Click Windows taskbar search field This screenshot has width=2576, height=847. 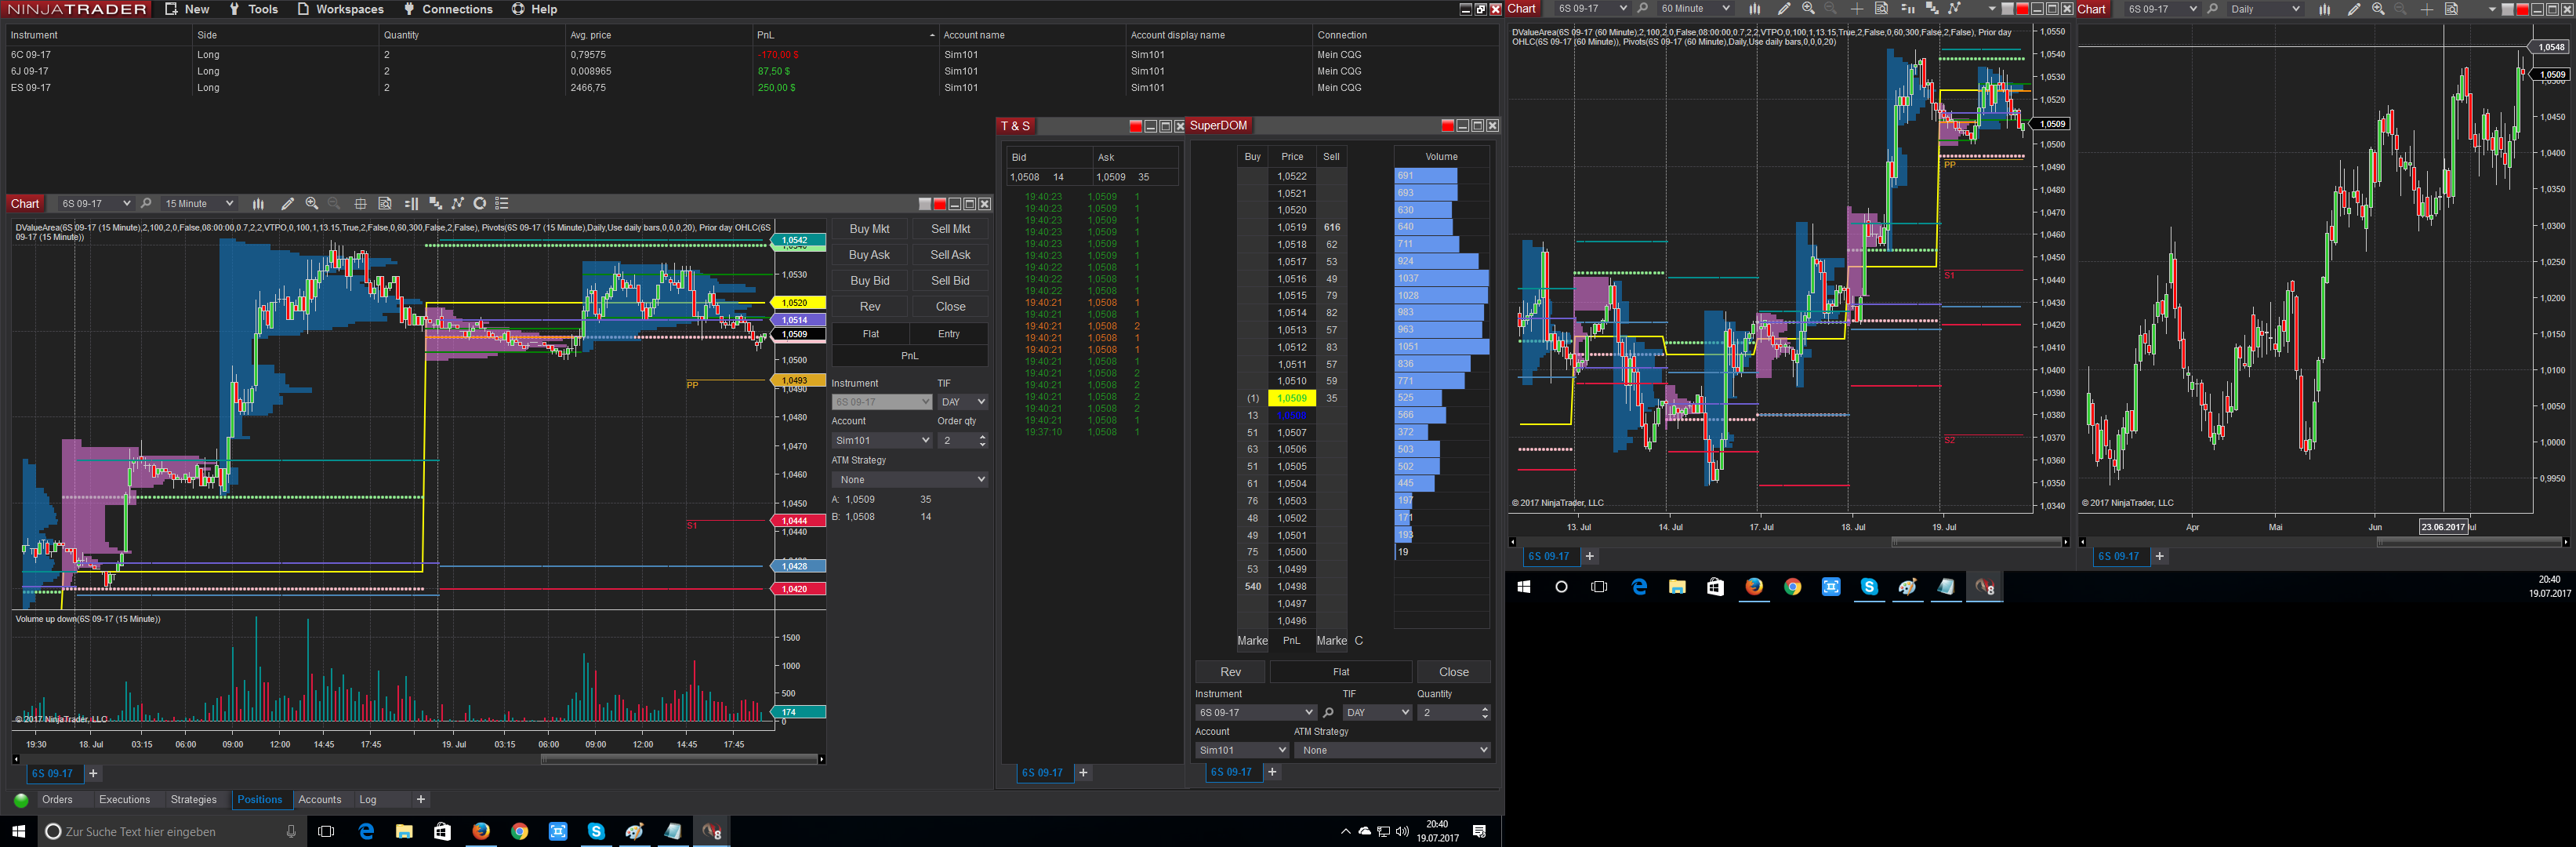(170, 832)
